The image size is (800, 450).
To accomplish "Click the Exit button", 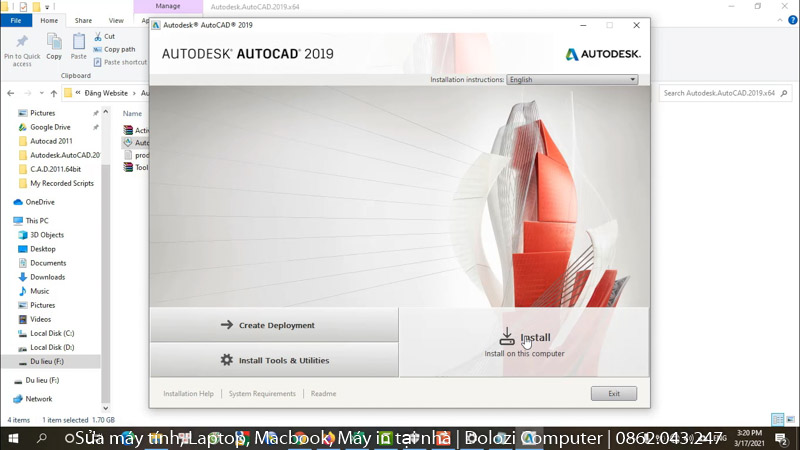I will [614, 393].
